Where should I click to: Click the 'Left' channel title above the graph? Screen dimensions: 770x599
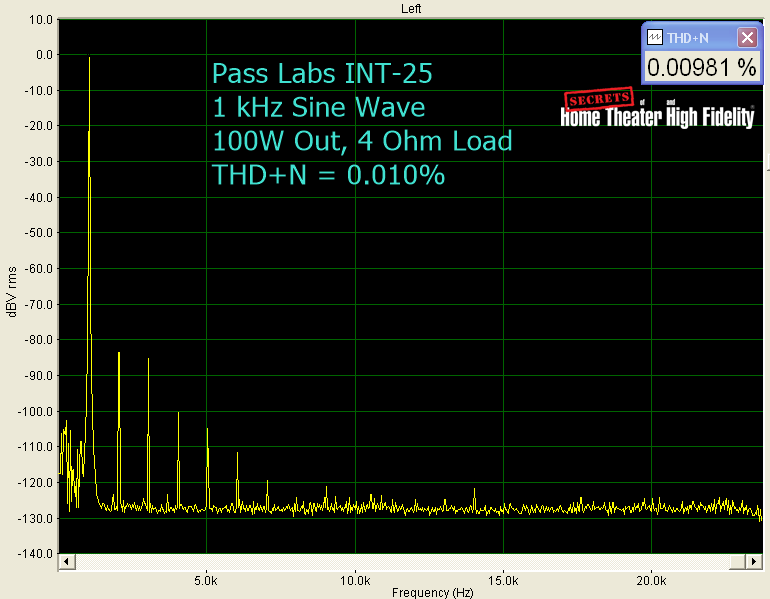[411, 8]
